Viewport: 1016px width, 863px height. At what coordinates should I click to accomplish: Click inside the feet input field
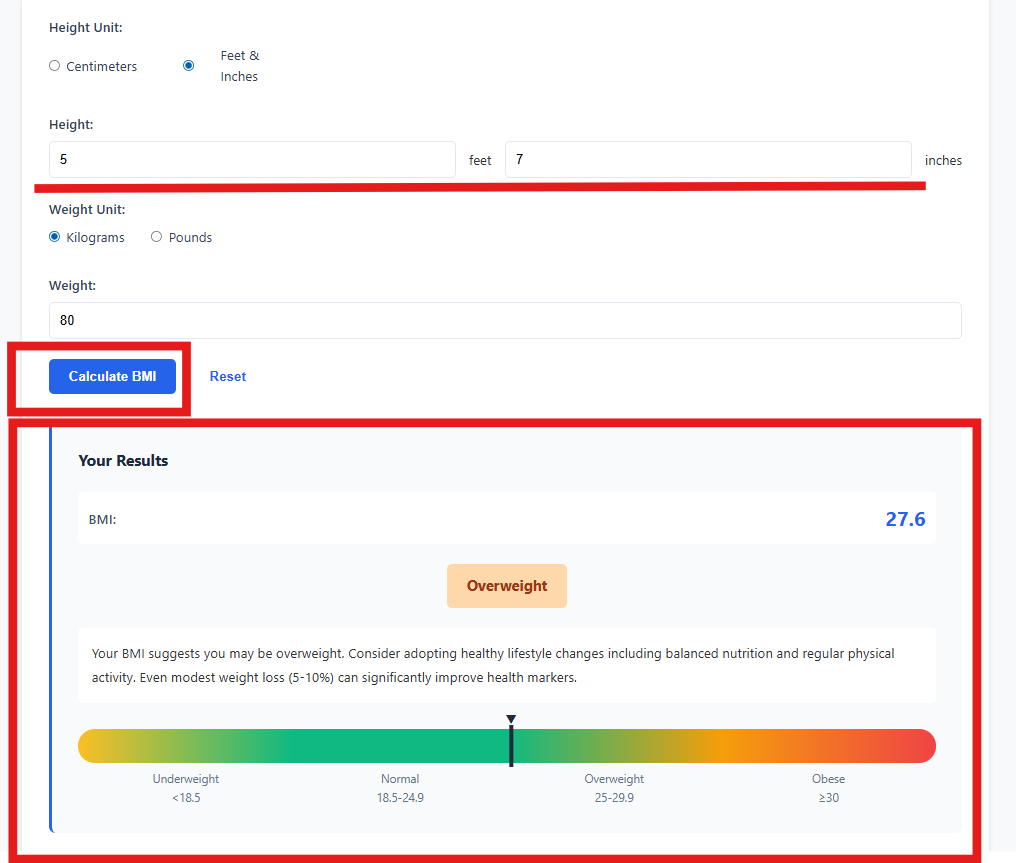coord(250,159)
